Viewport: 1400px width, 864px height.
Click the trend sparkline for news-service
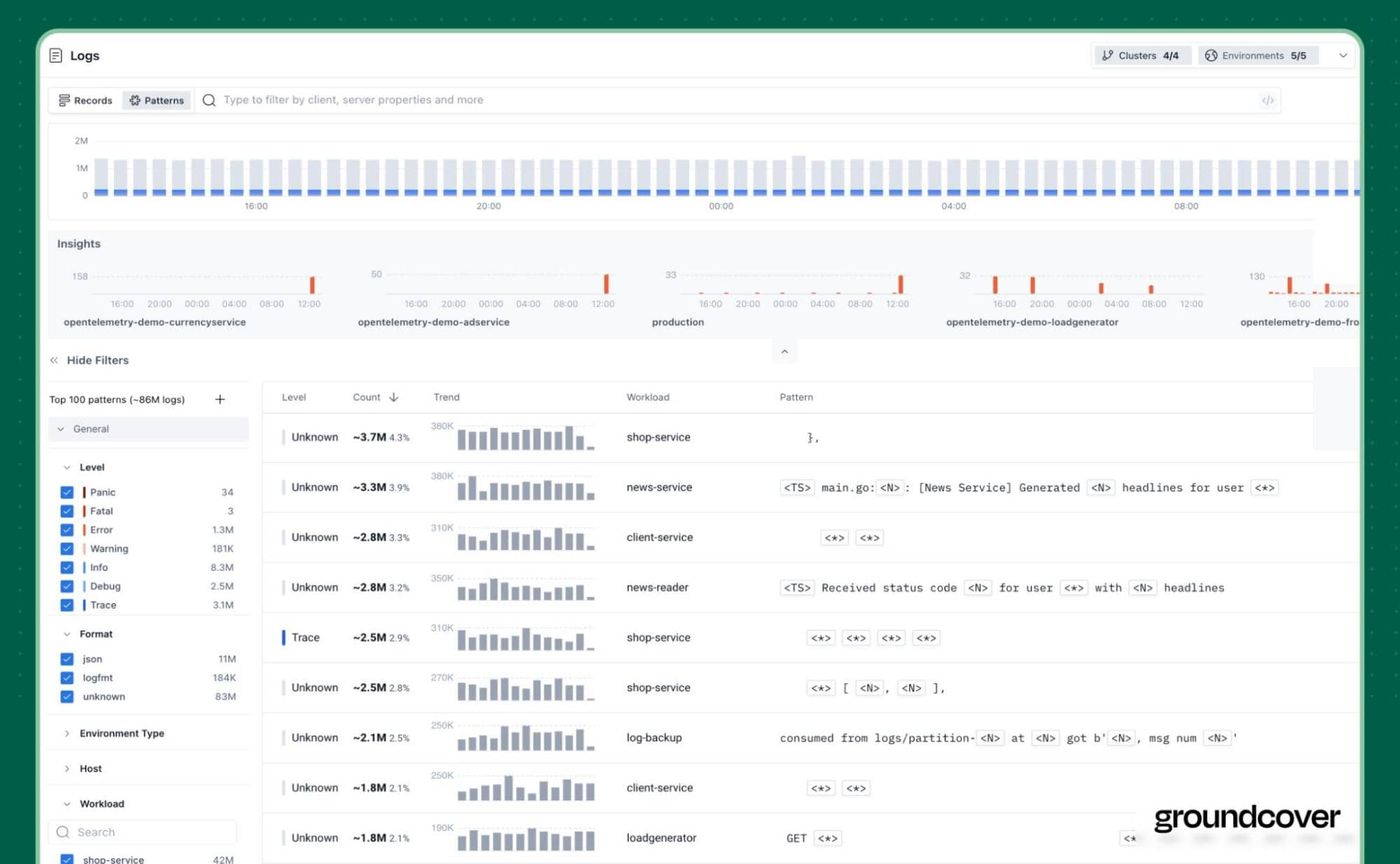coord(526,488)
